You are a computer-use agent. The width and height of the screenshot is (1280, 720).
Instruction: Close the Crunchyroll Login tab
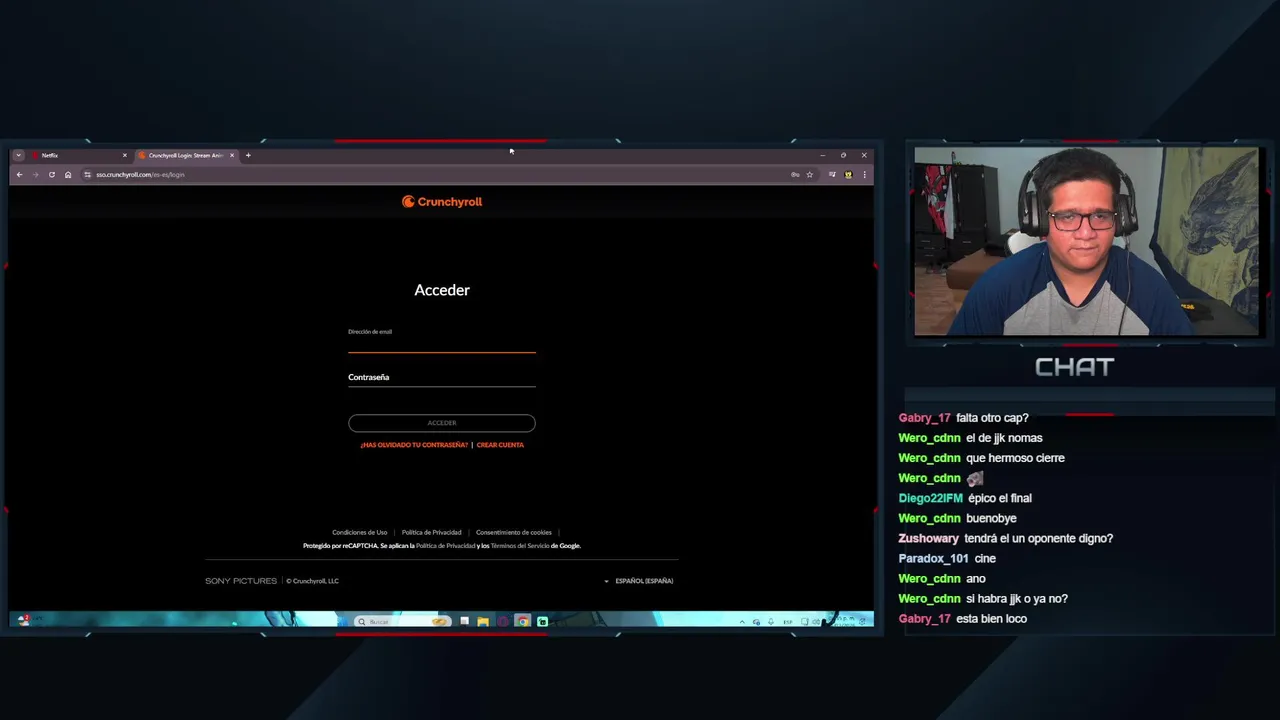[x=232, y=155]
